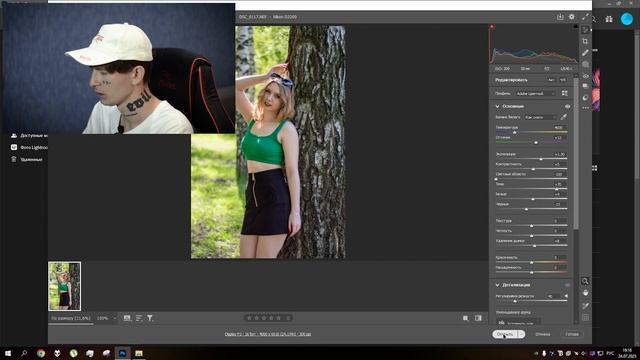This screenshot has height=360, width=640.
Task: Click the Оттенок slider track
Action: [x=531, y=142]
